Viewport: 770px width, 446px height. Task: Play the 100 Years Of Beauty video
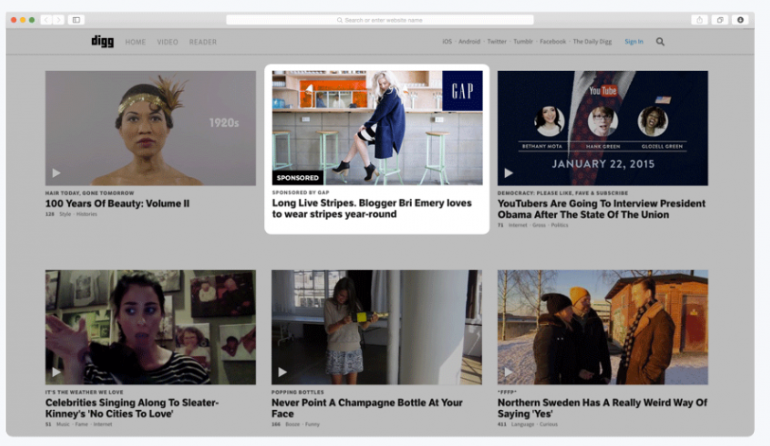point(56,173)
